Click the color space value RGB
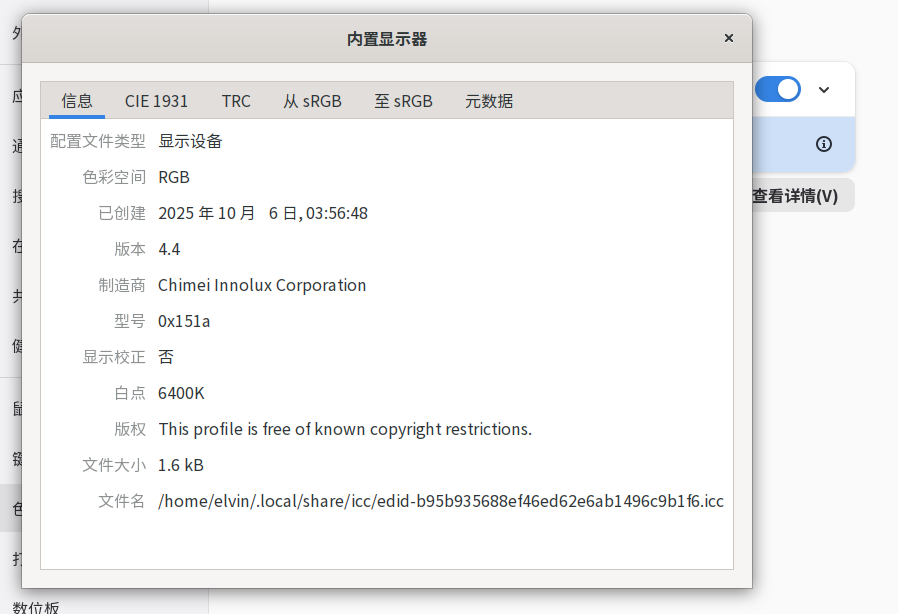This screenshot has height=614, width=898. 174,178
